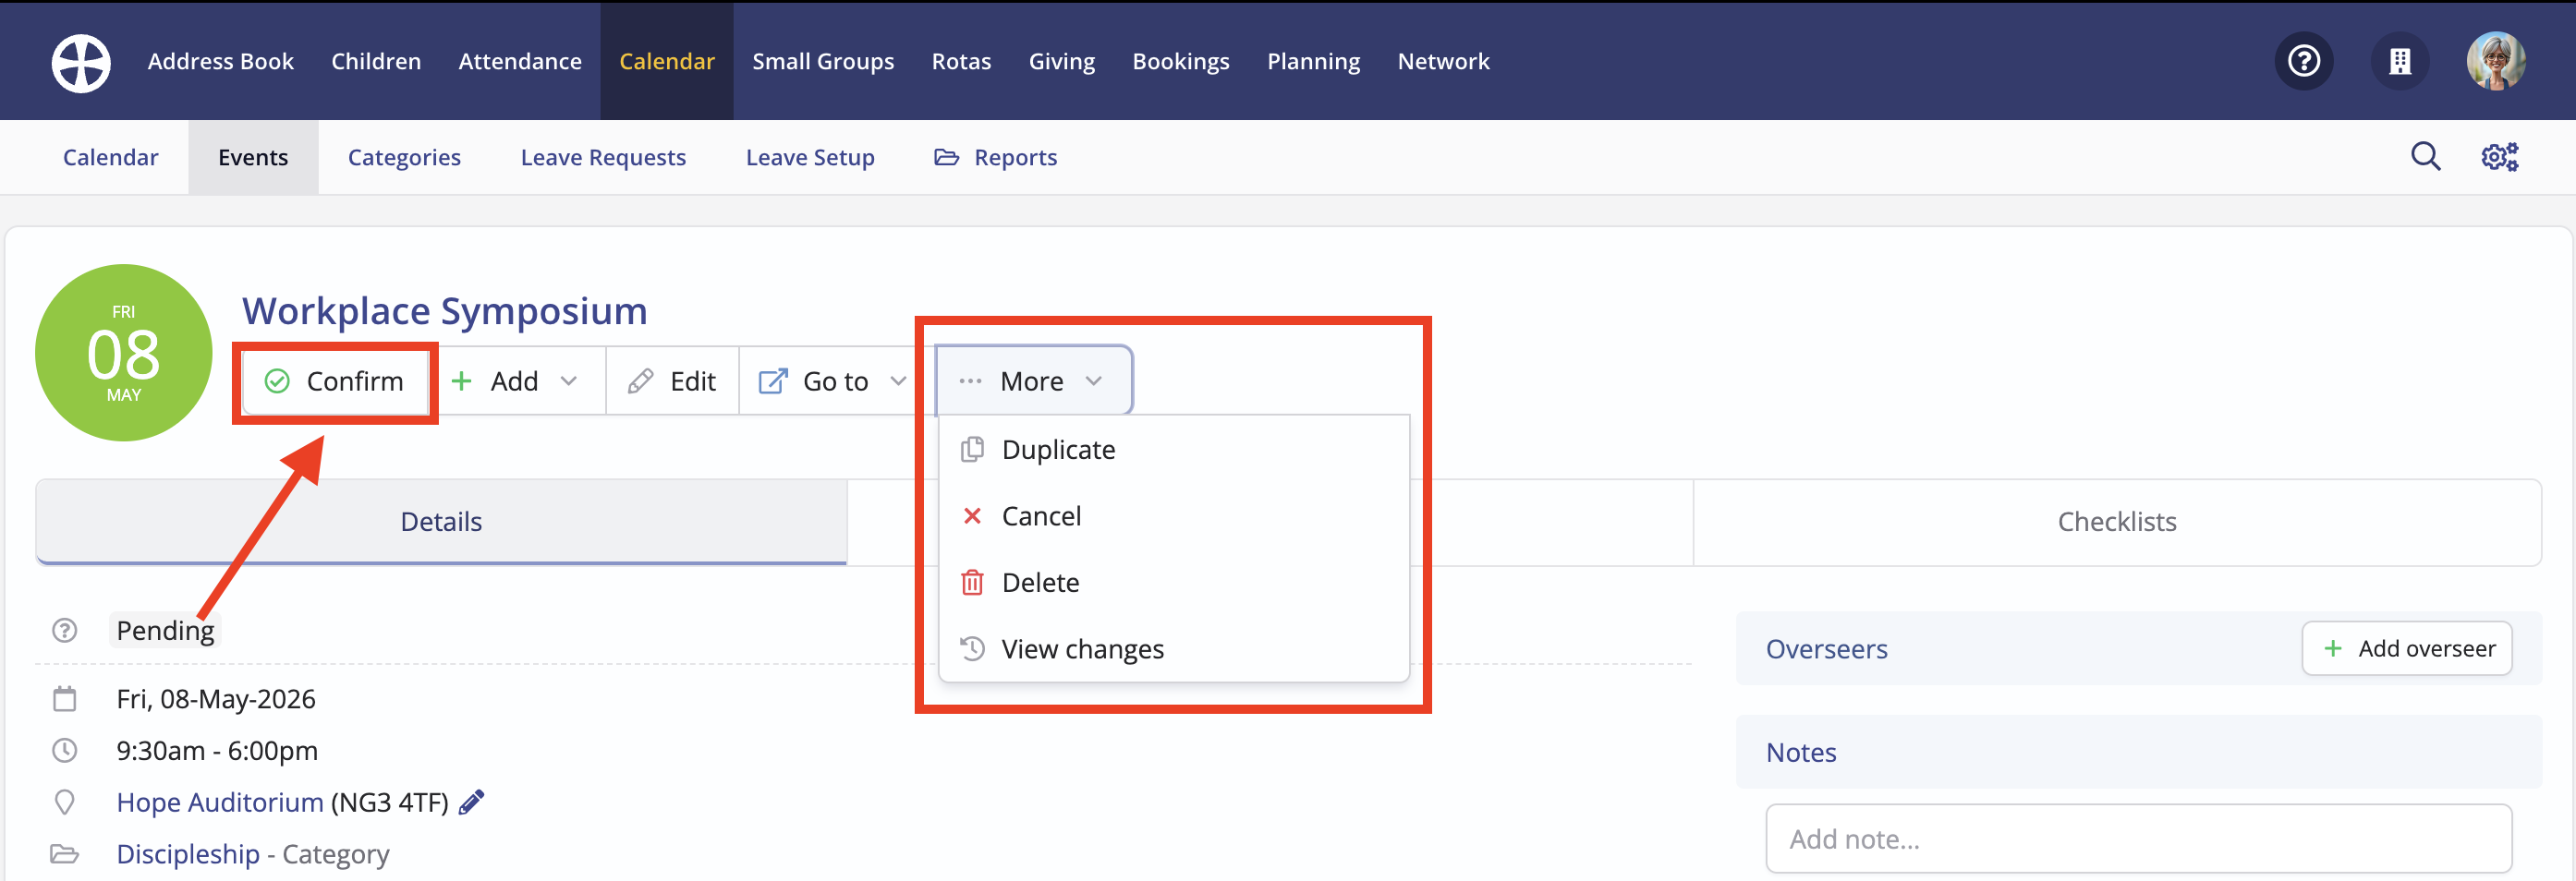Open the Leave Setup sub-tab
Viewport: 2576px width, 881px height.
click(x=810, y=157)
